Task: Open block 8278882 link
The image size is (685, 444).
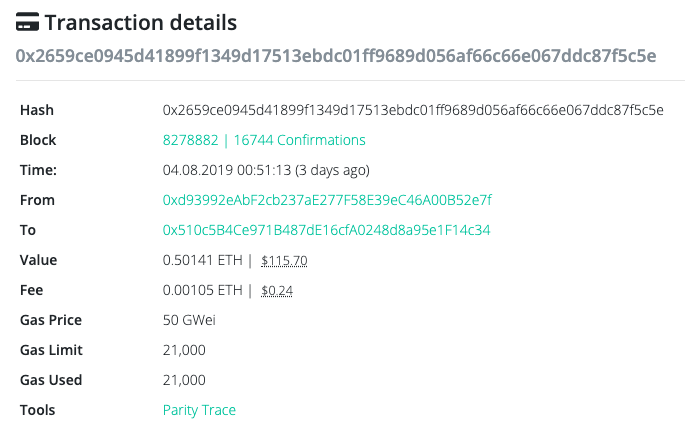Action: click(x=191, y=140)
